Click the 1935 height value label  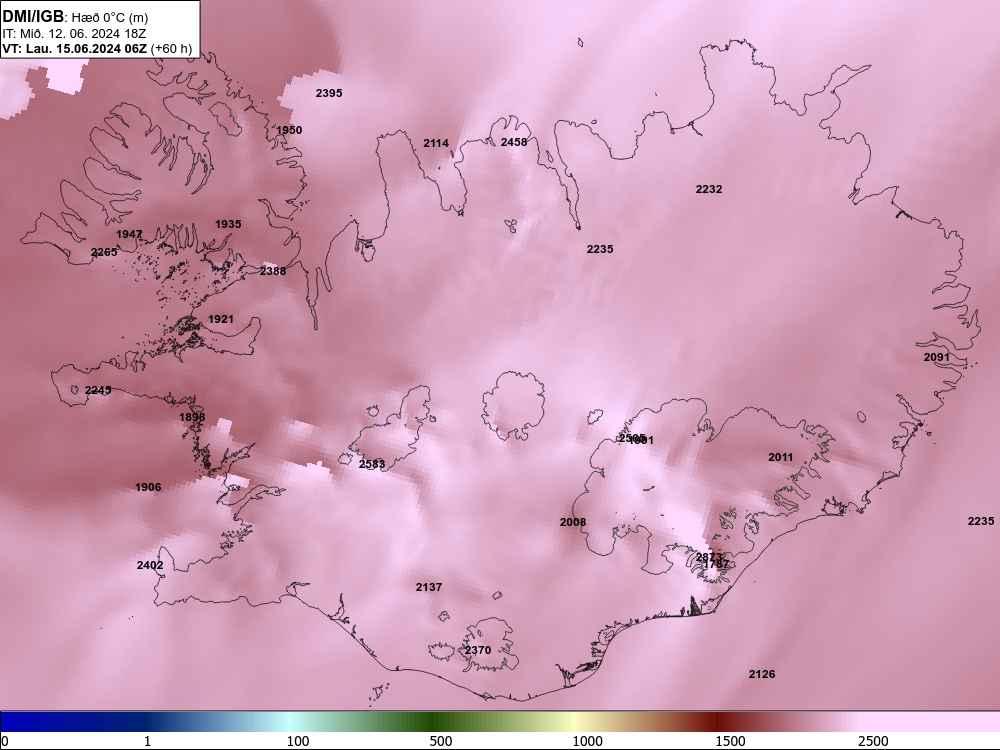(228, 224)
